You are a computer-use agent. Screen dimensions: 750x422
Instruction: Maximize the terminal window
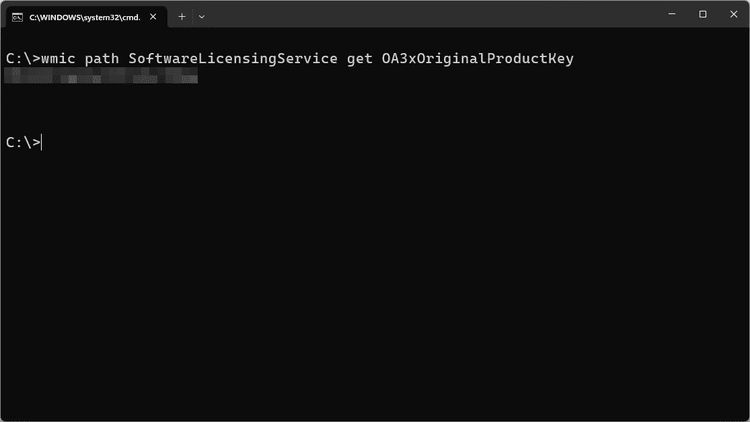tap(703, 14)
